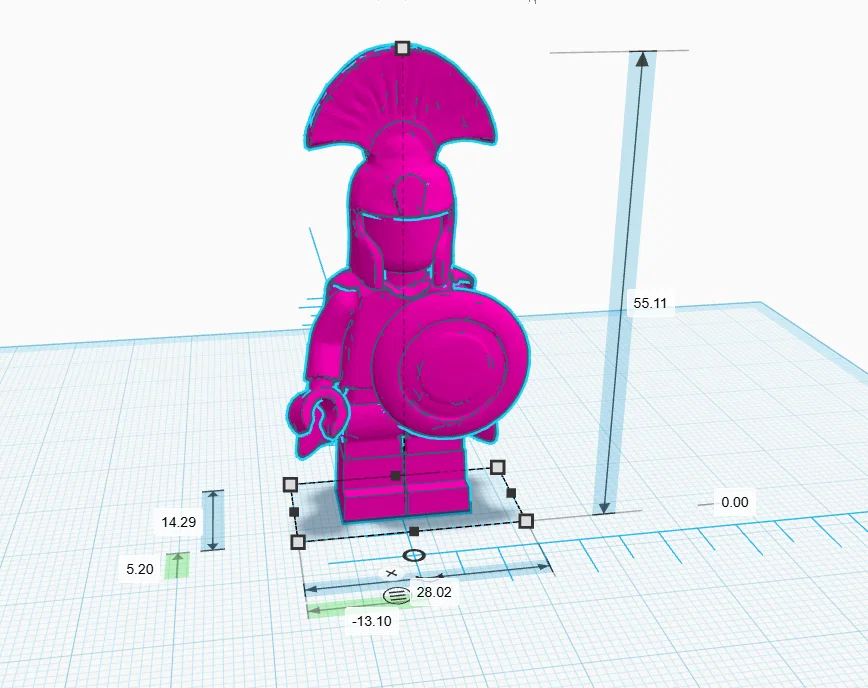
Task: Select the back-left white corner handle
Action: coord(290,485)
